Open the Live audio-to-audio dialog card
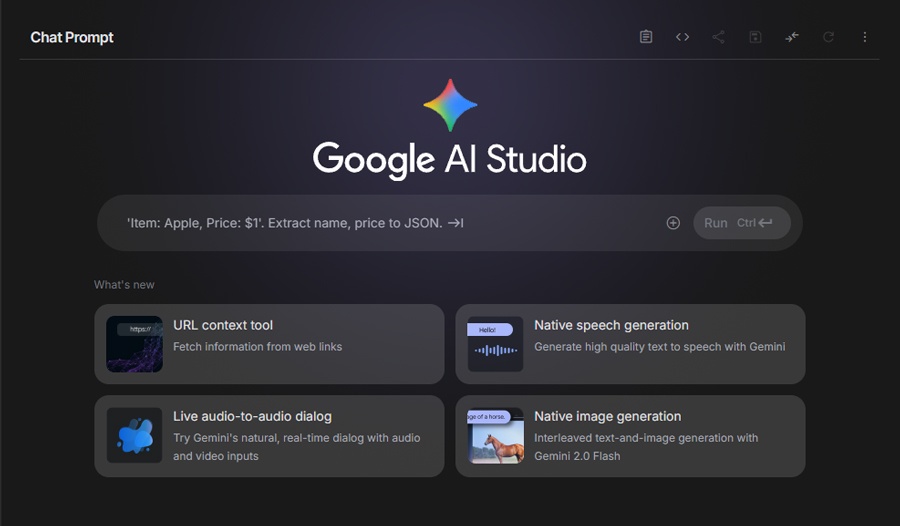Viewport: 900px width, 526px height. click(x=269, y=436)
